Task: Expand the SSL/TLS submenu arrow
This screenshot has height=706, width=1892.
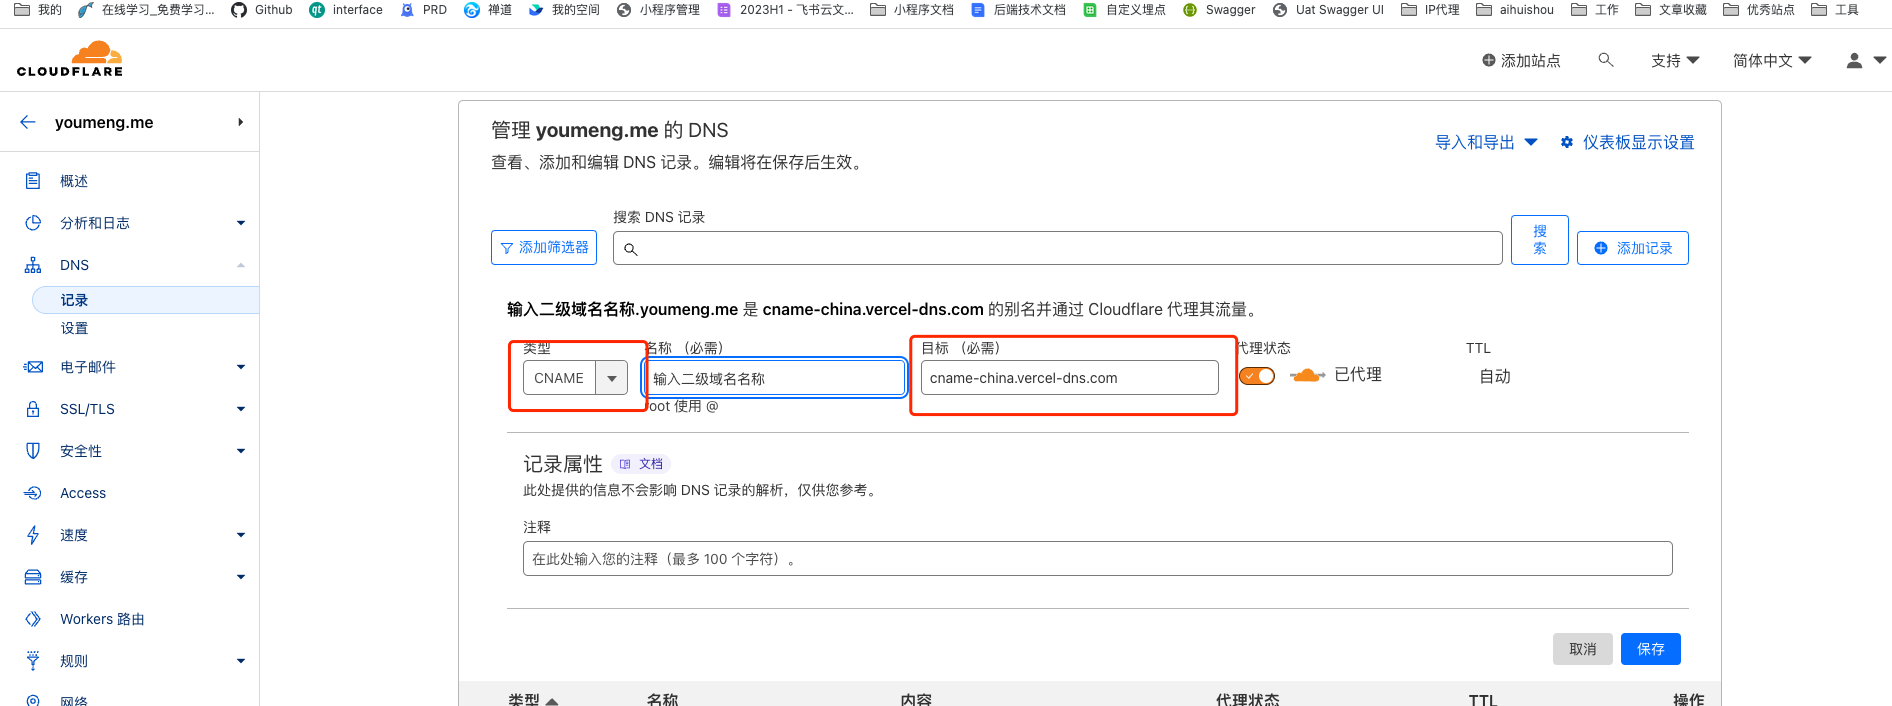Action: pyautogui.click(x=241, y=409)
